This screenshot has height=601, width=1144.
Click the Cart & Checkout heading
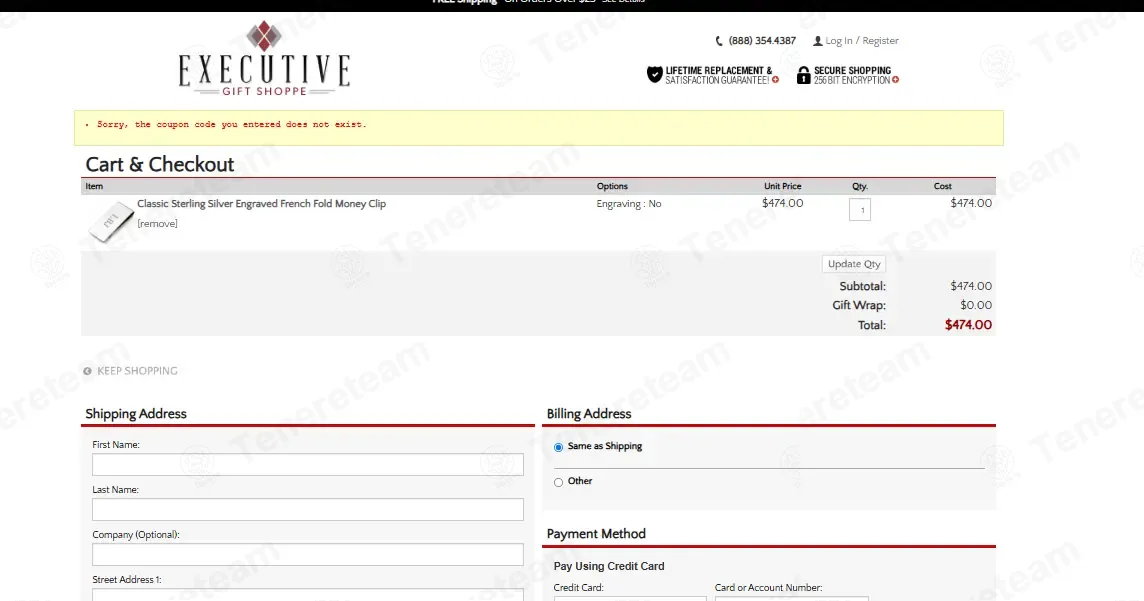160,164
